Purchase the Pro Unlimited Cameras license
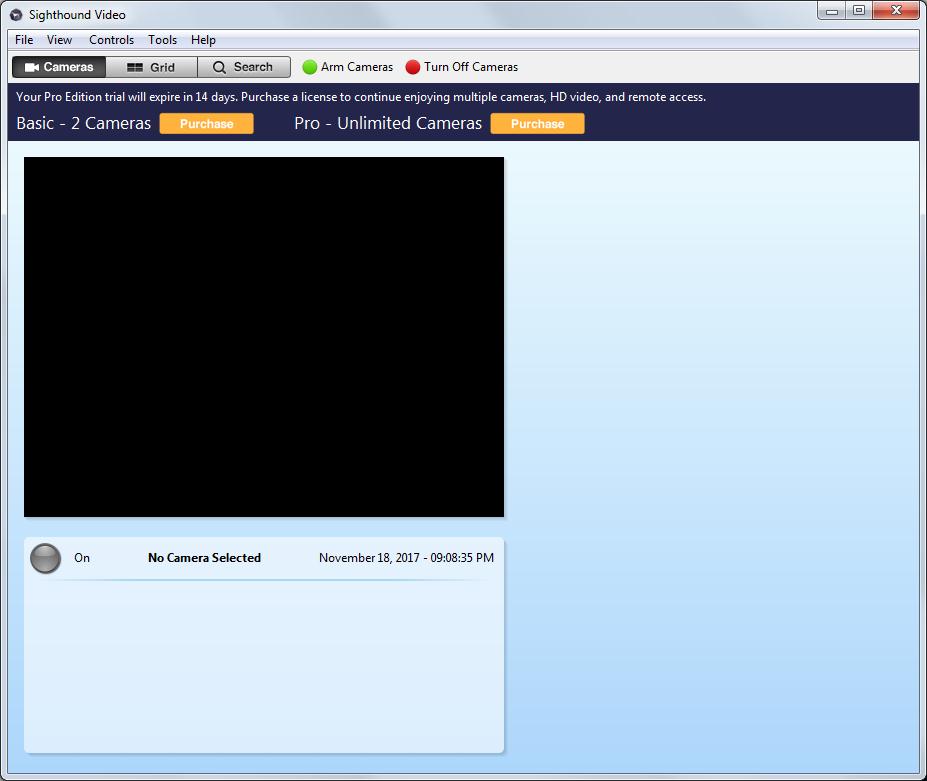 pos(537,123)
